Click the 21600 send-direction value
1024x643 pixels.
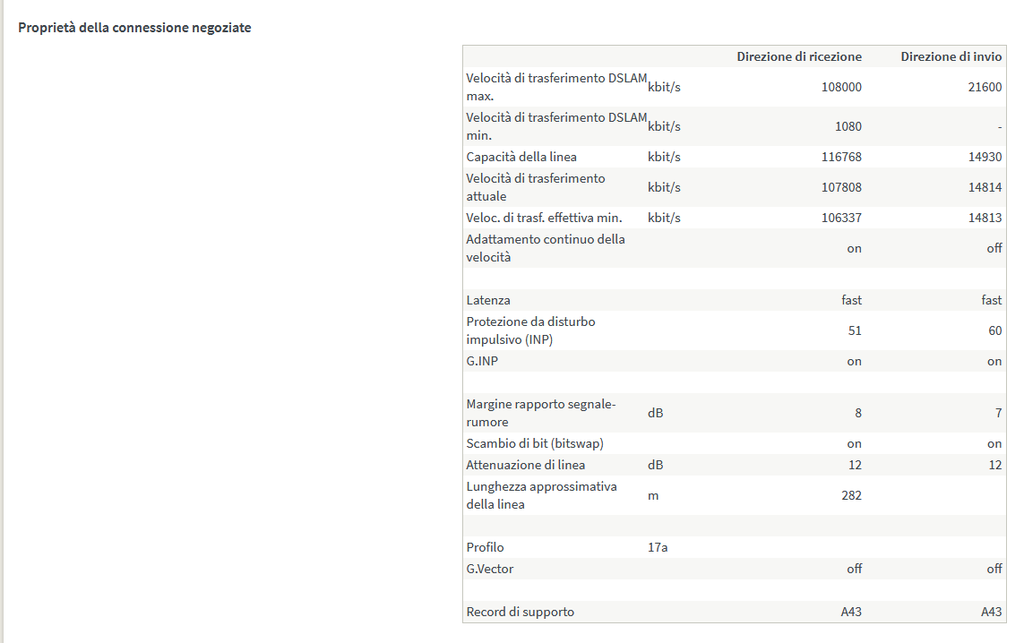coord(985,87)
